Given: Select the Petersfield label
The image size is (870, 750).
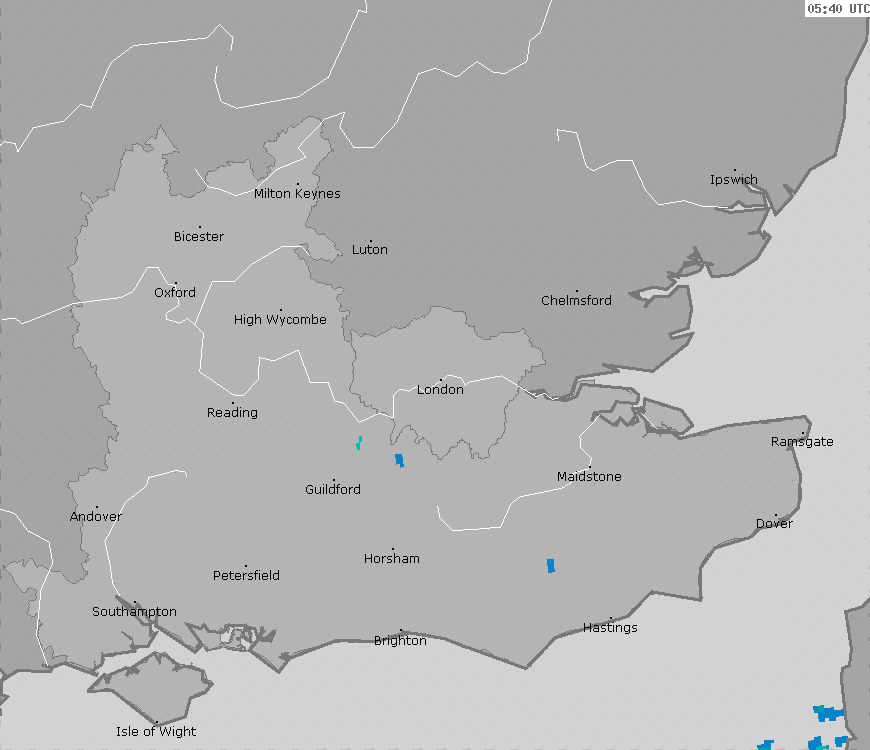Looking at the screenshot, I should 246,575.
